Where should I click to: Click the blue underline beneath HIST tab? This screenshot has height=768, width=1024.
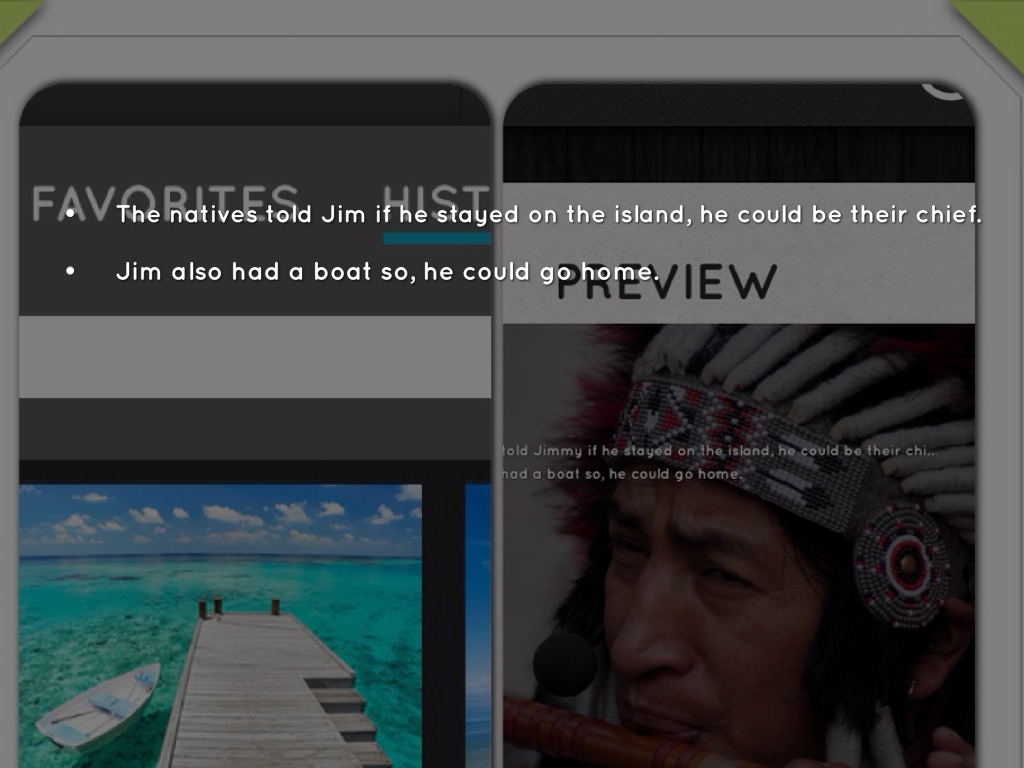(436, 238)
